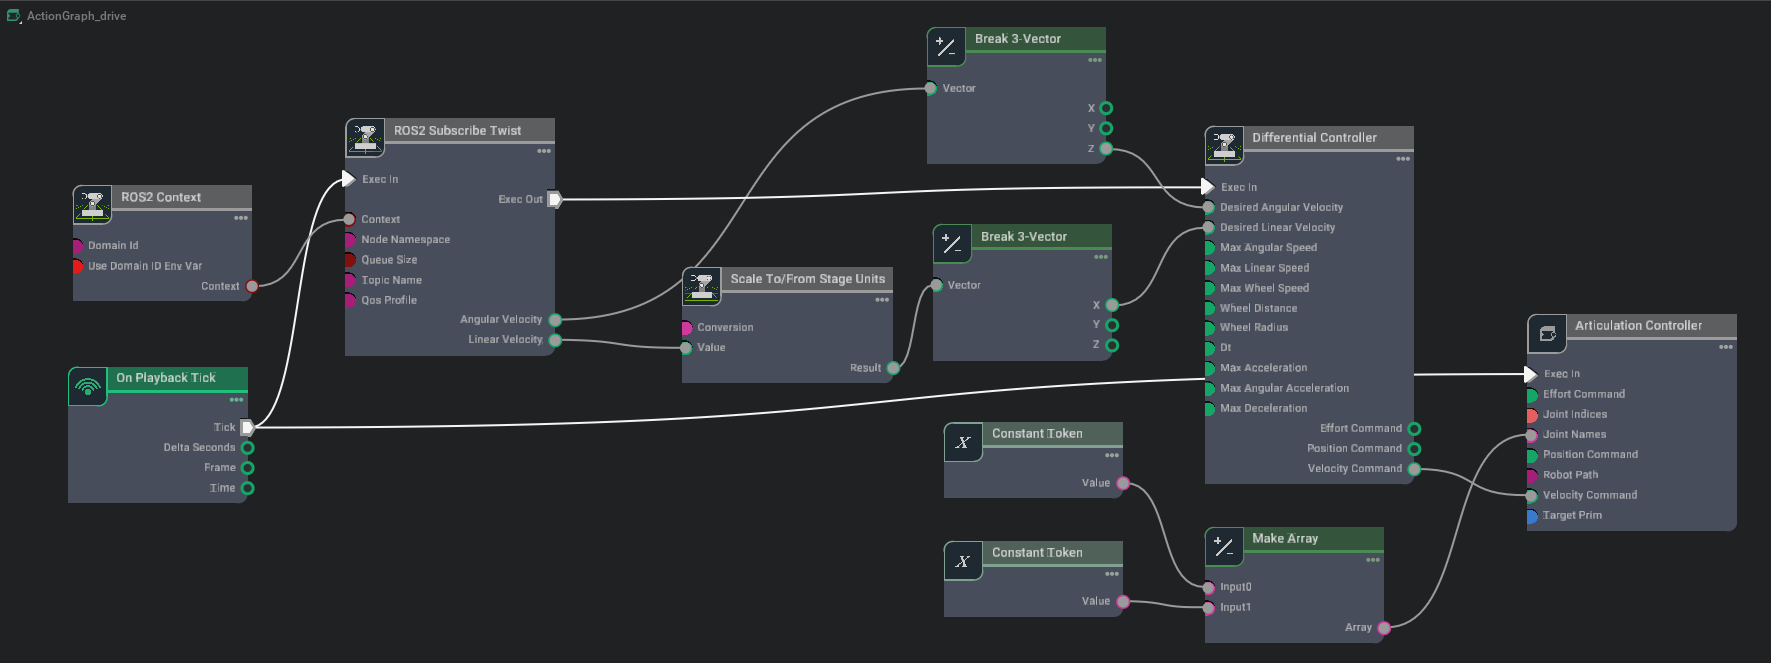Click the Make Array node math icon
1771x663 pixels.
1224,546
